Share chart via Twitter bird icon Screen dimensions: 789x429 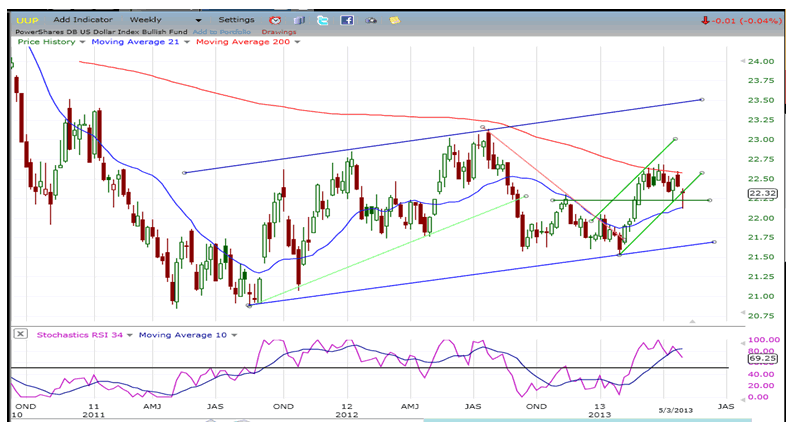323,19
